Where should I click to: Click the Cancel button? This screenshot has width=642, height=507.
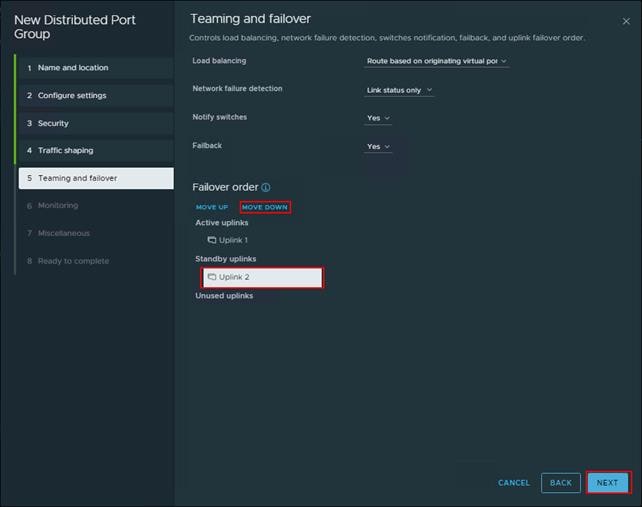[x=514, y=483]
